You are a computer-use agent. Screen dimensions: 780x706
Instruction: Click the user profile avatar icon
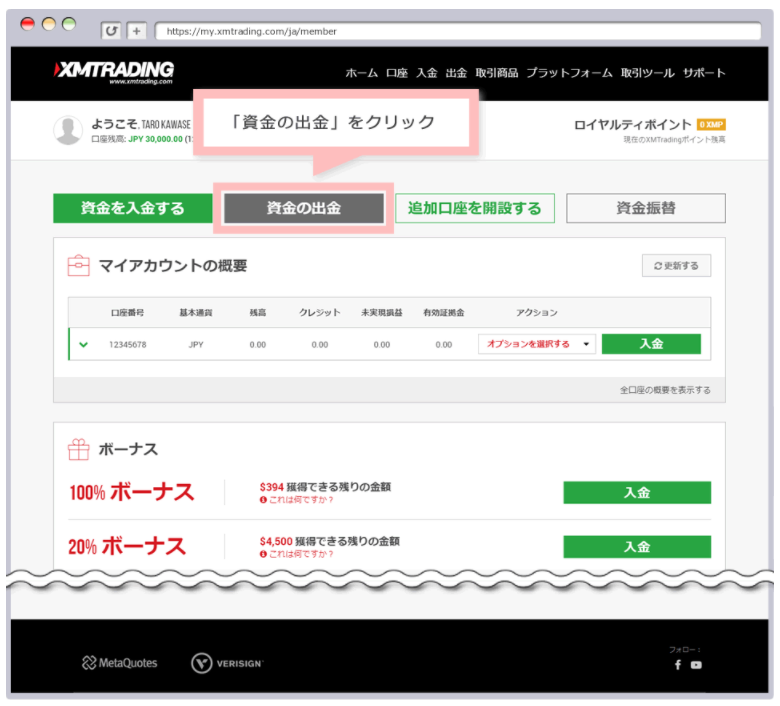coord(68,131)
